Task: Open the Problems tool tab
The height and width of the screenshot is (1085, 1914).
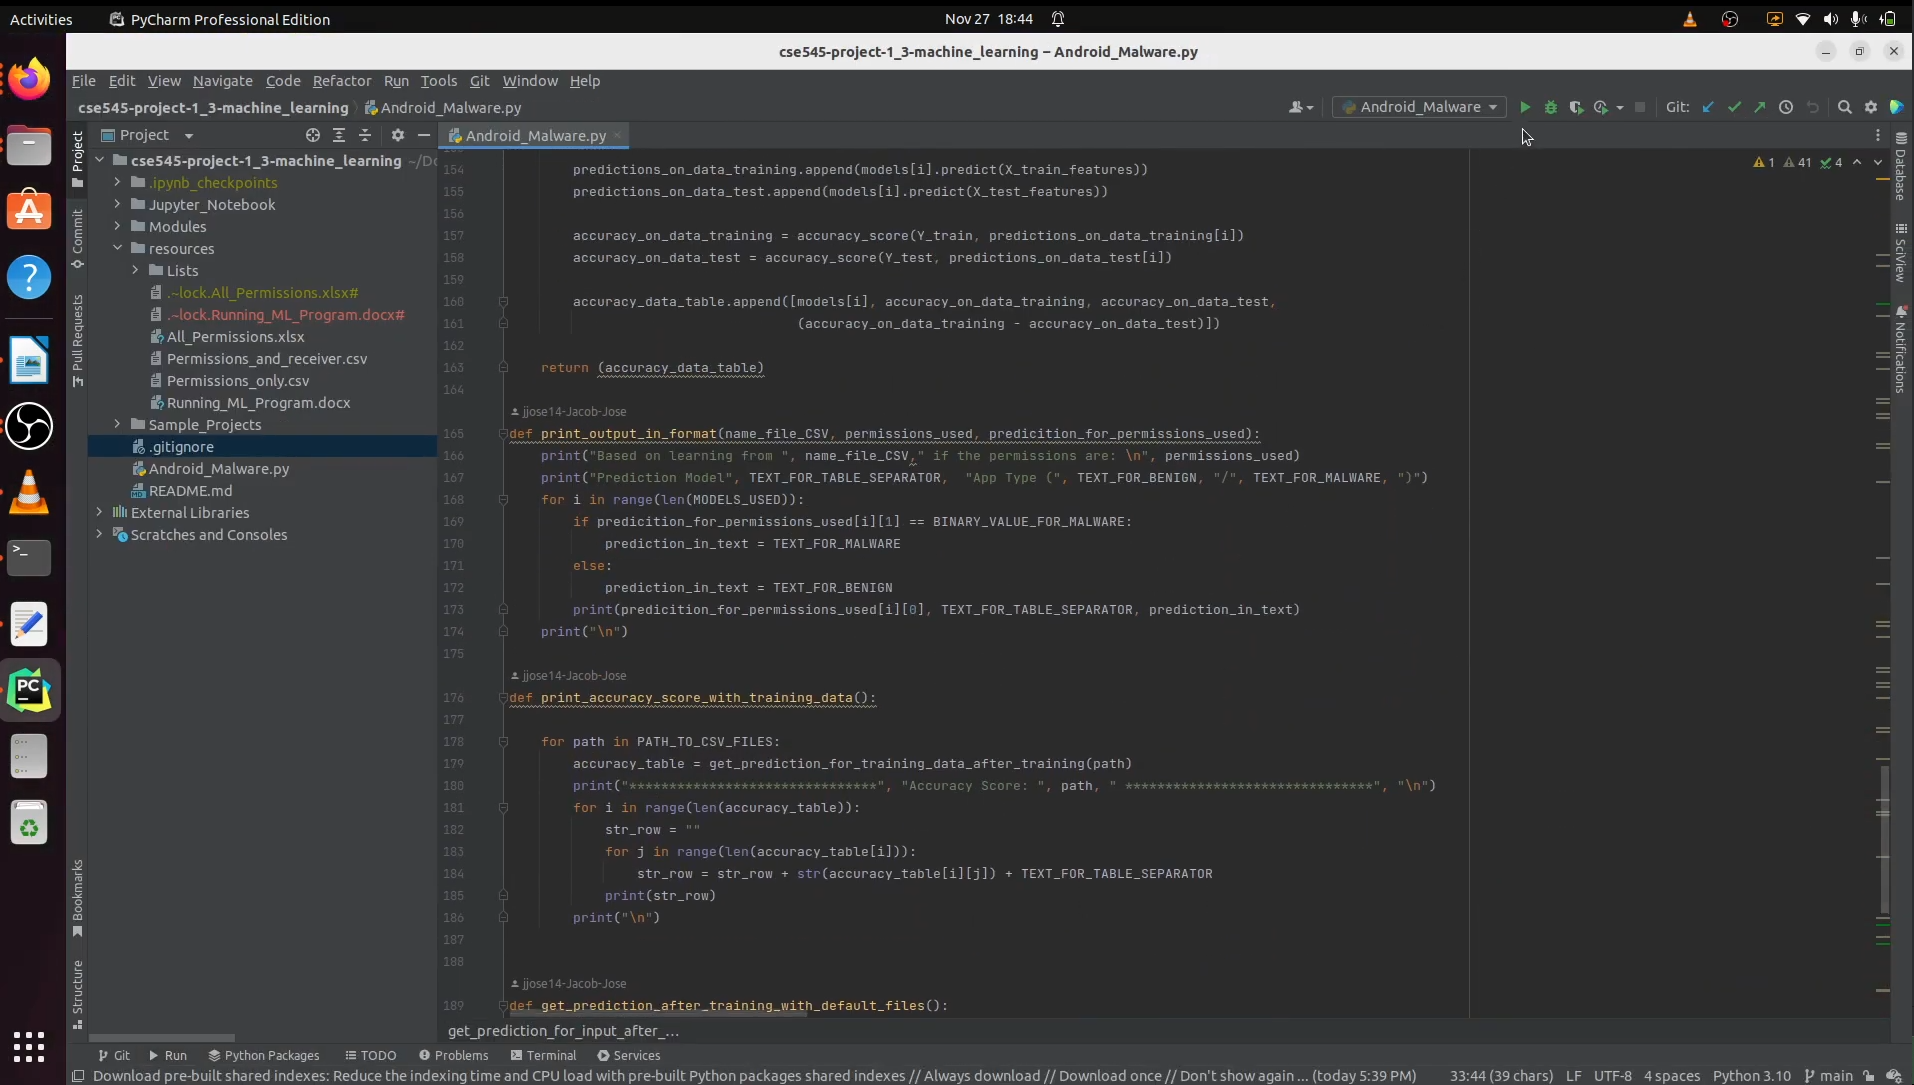Action: [454, 1055]
